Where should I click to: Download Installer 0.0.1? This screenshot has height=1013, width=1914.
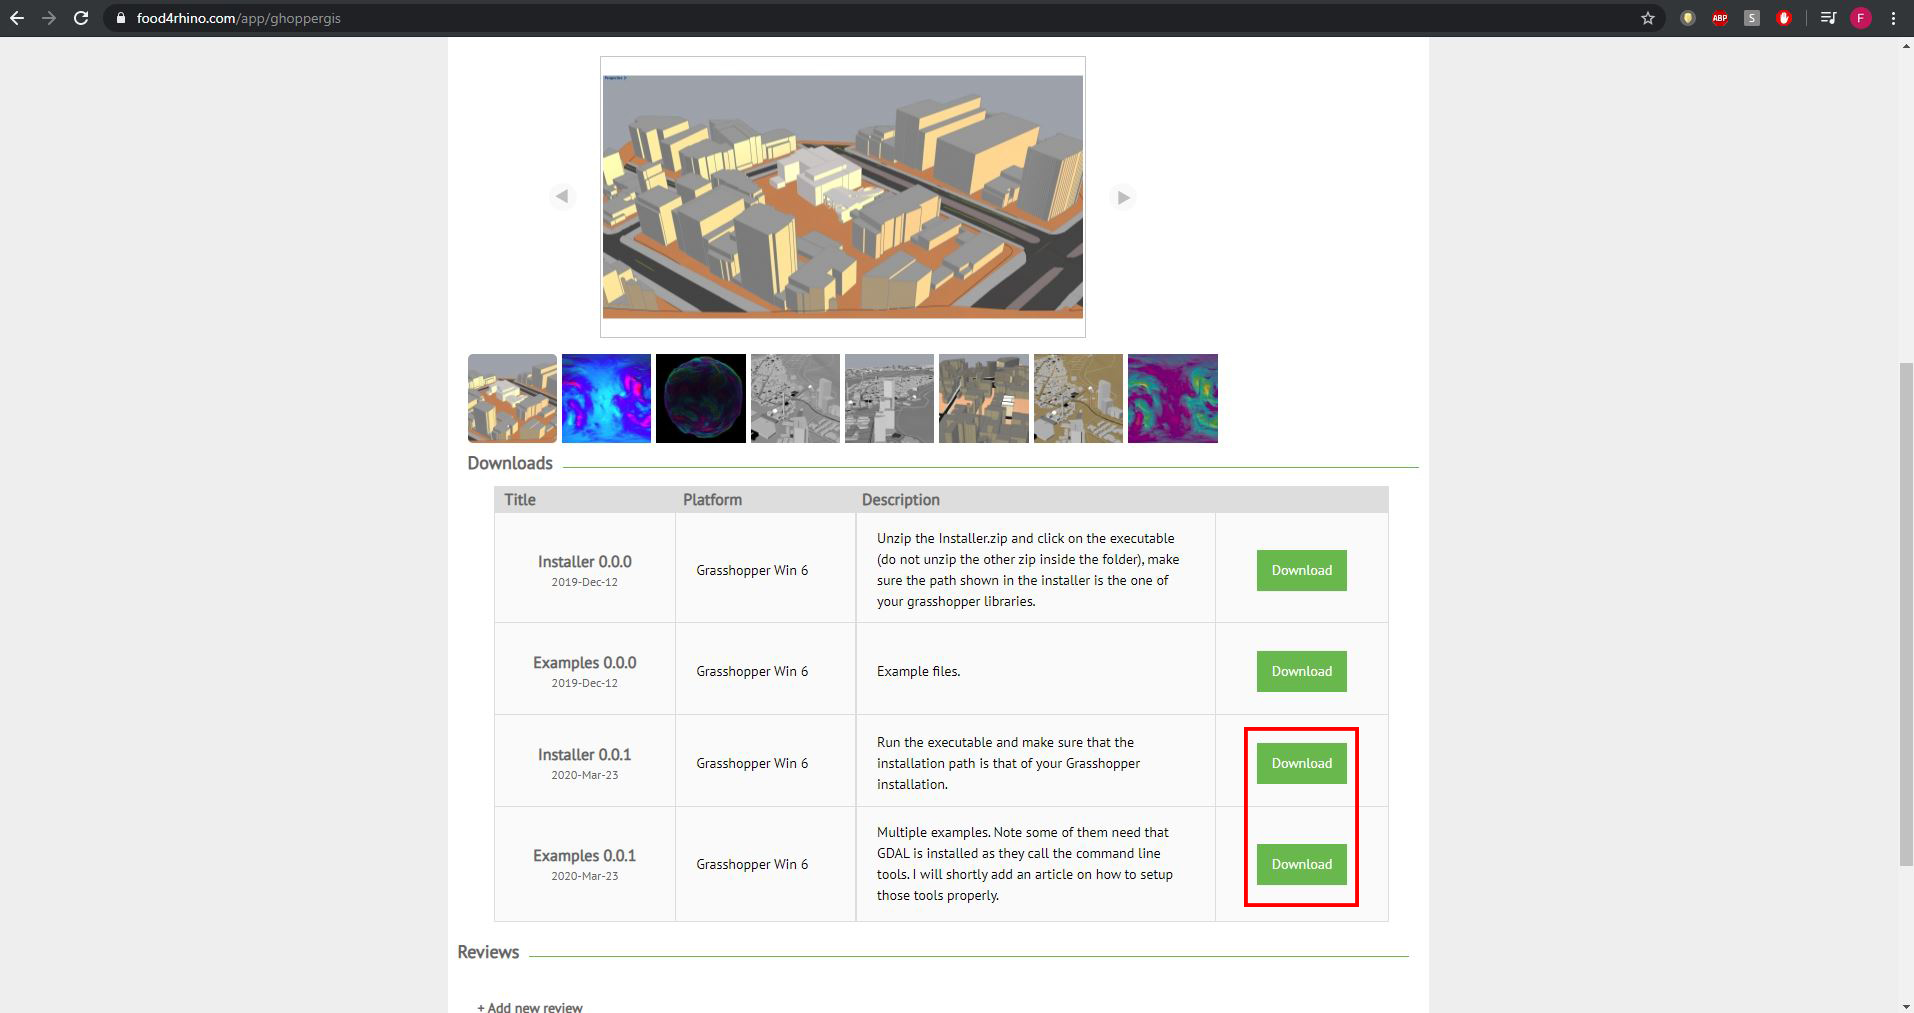[1301, 763]
